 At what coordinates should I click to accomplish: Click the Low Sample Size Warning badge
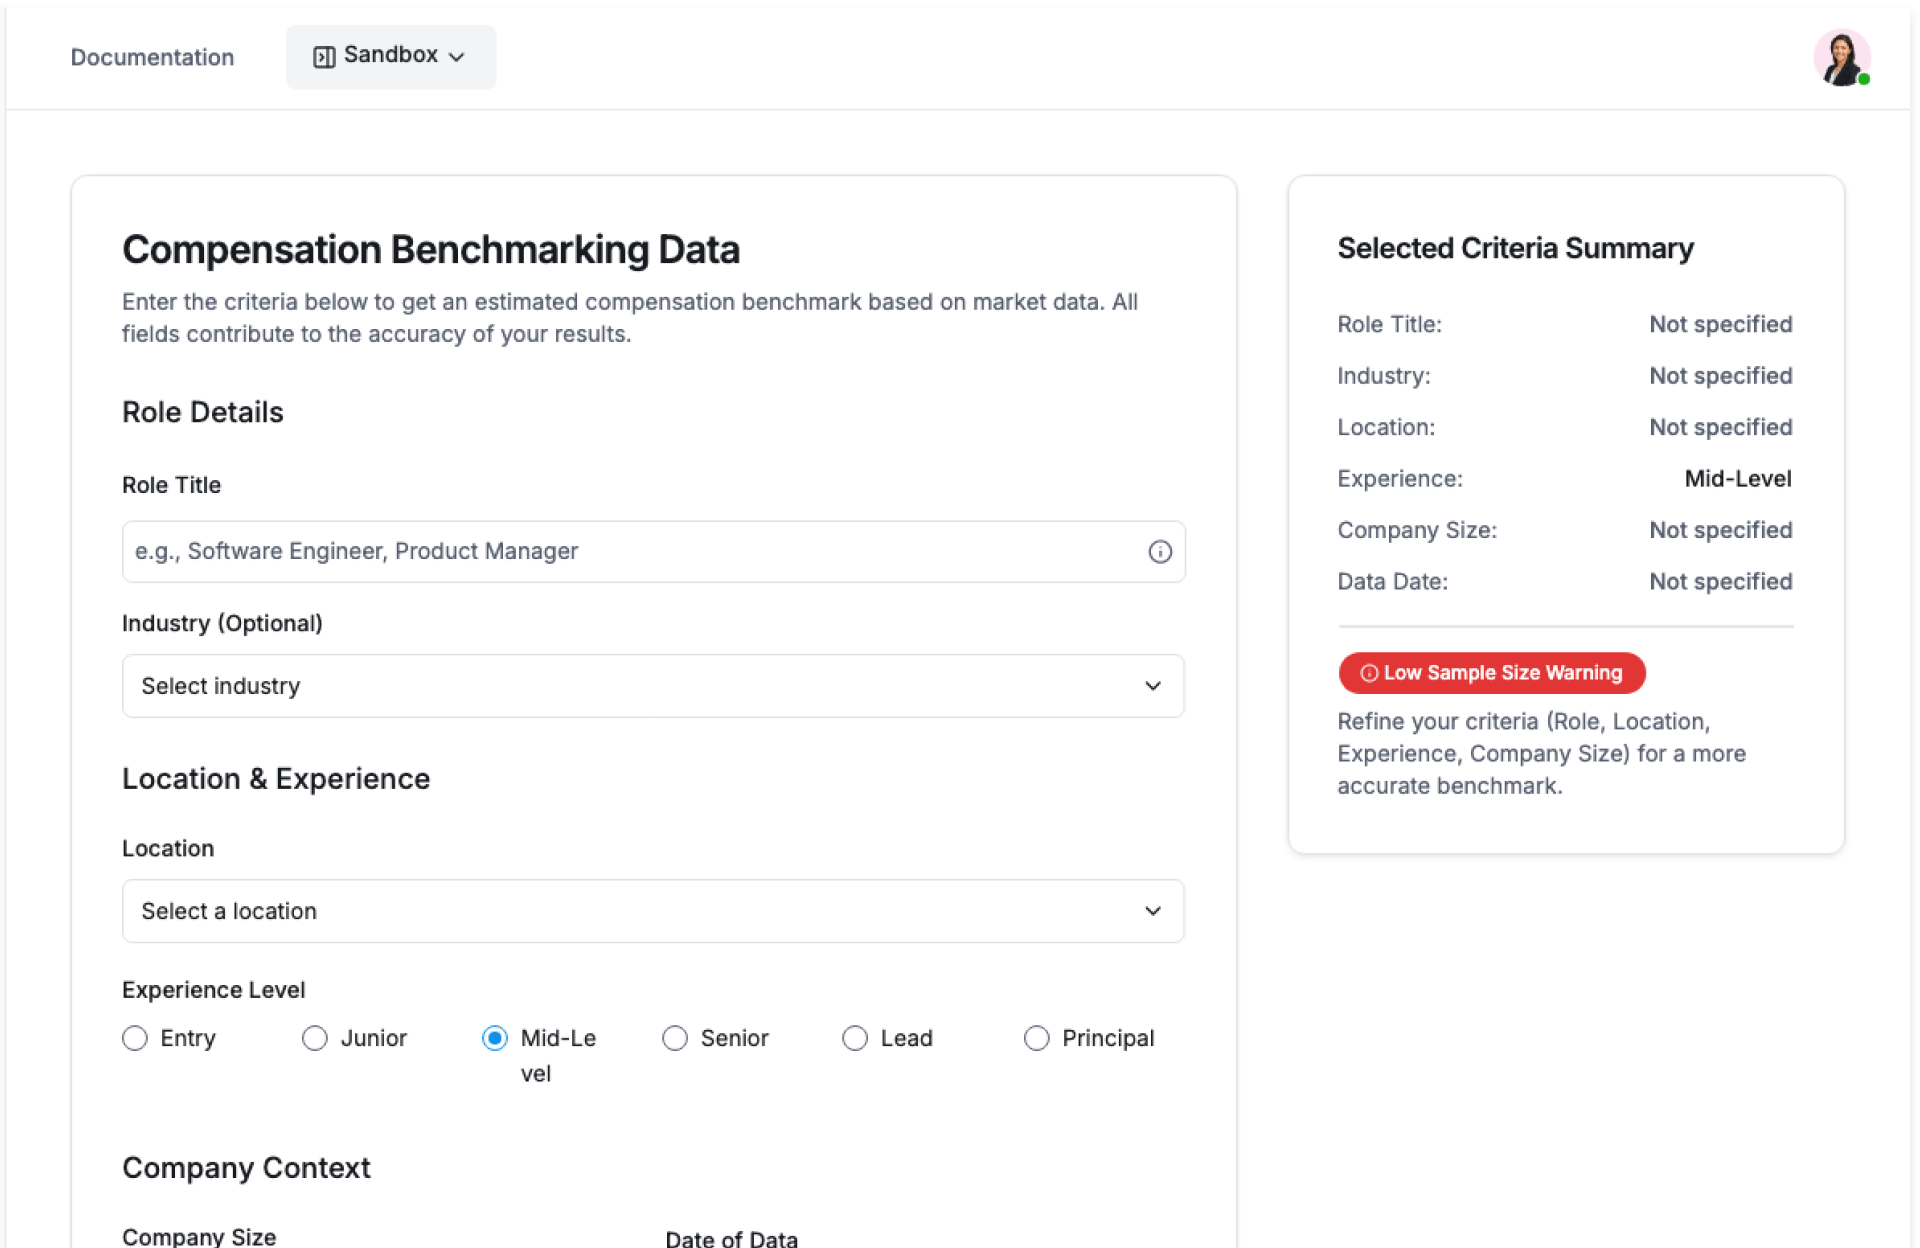[x=1492, y=673]
